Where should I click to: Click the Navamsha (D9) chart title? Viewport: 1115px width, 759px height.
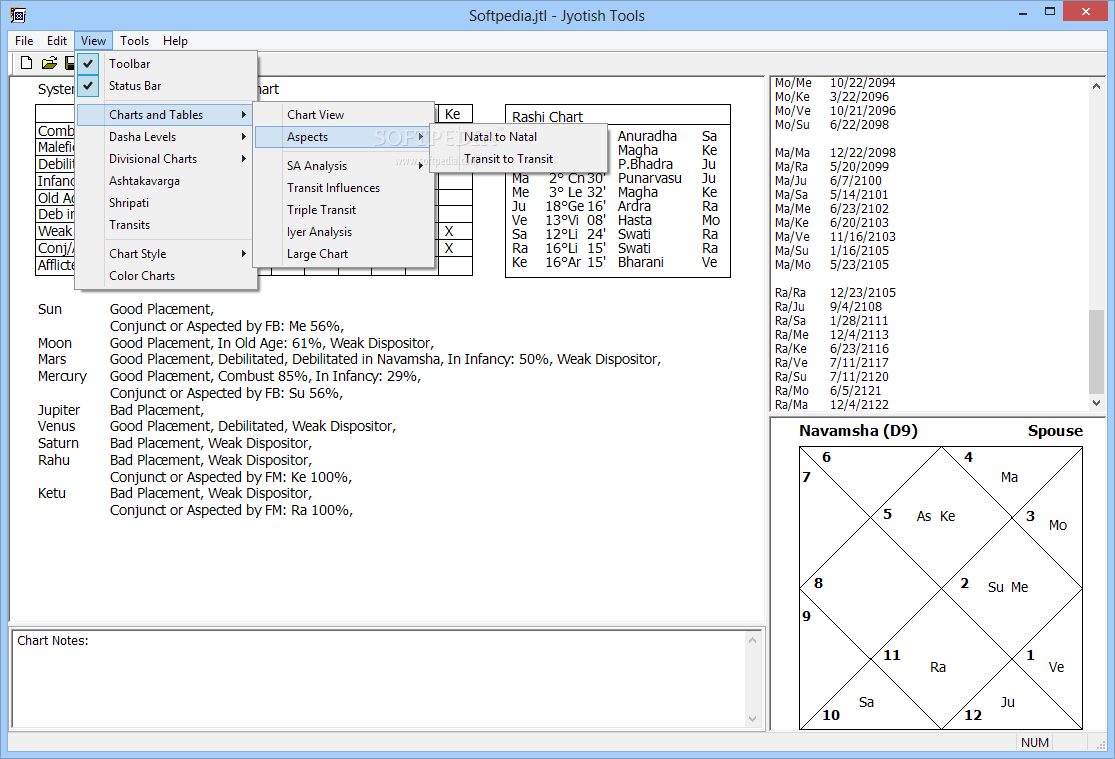click(x=858, y=430)
